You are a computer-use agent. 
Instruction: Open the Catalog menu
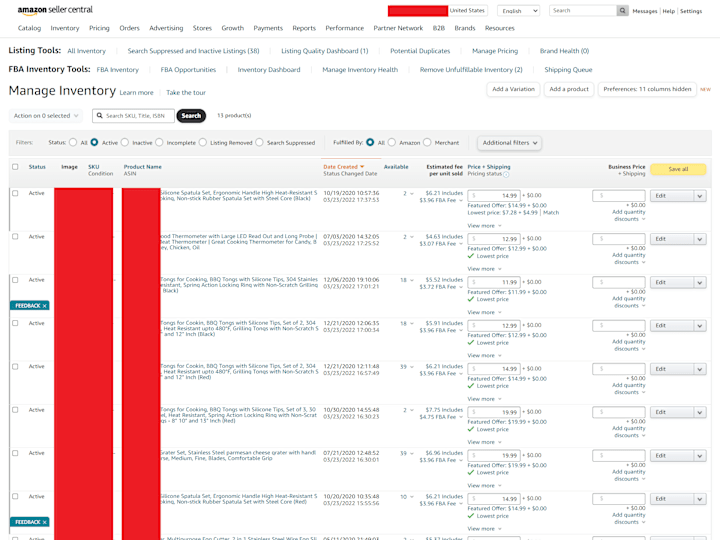coord(29,28)
